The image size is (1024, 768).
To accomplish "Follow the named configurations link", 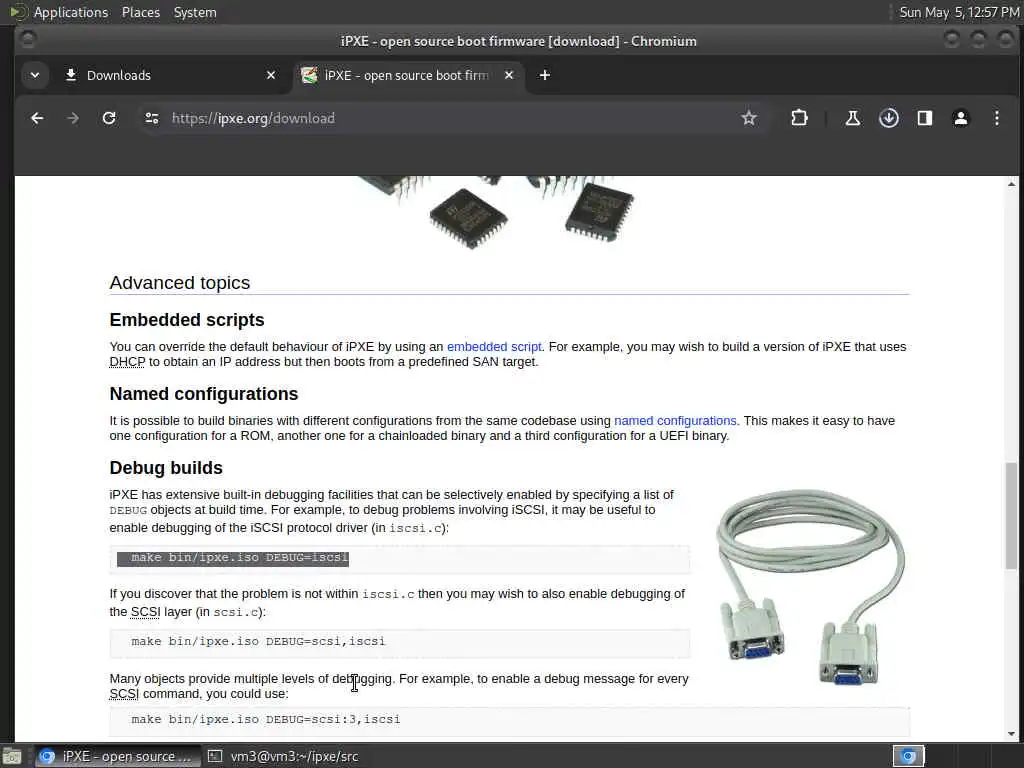I will [x=675, y=421].
